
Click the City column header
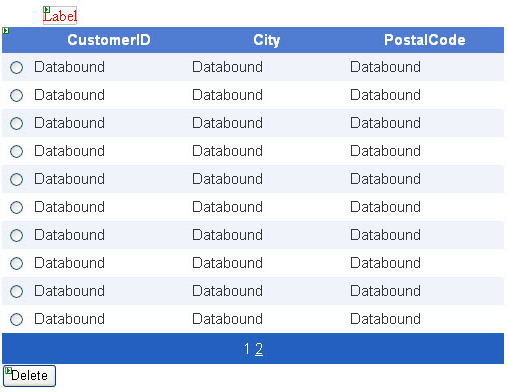(x=266, y=40)
